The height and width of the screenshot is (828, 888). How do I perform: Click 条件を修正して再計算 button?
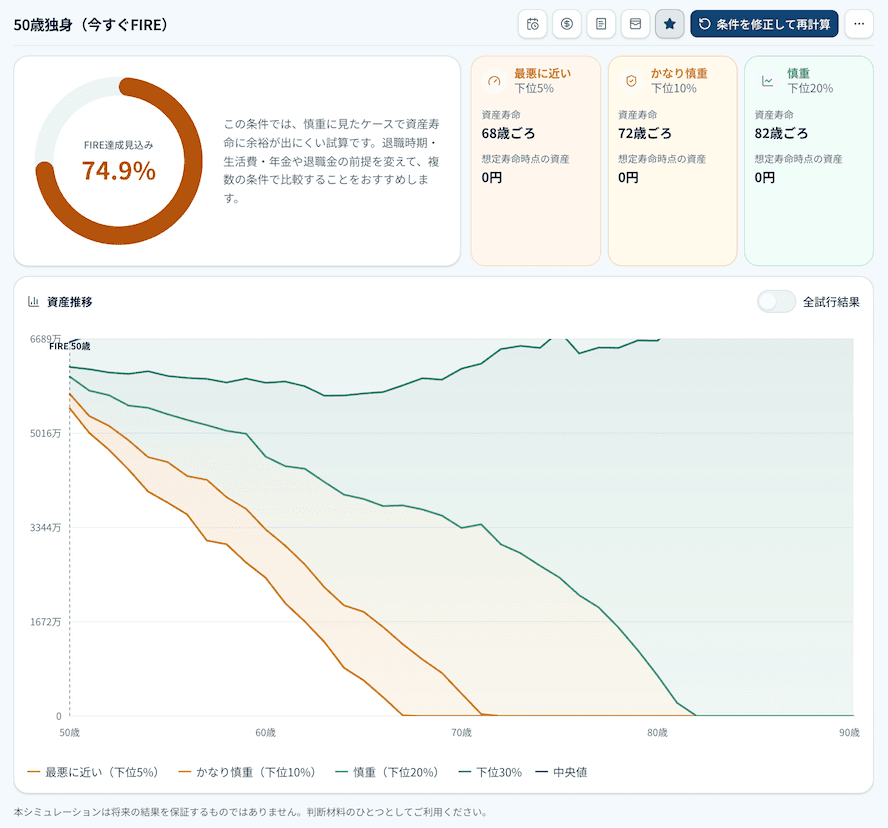(764, 24)
